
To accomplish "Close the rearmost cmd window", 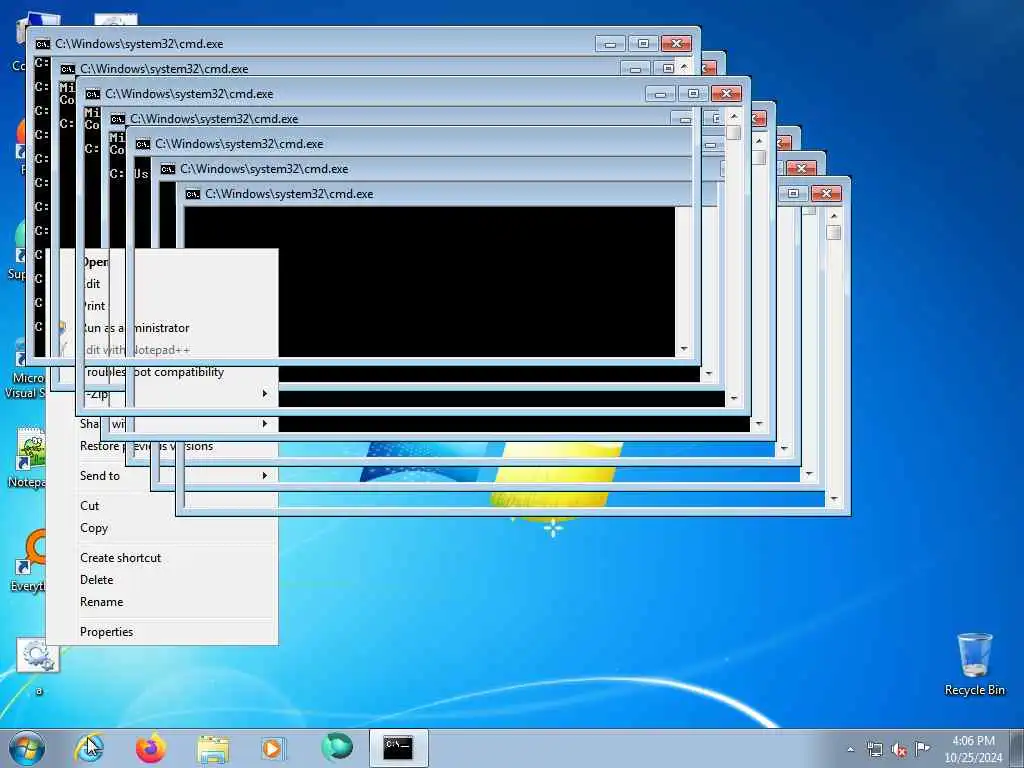I will click(x=826, y=193).
